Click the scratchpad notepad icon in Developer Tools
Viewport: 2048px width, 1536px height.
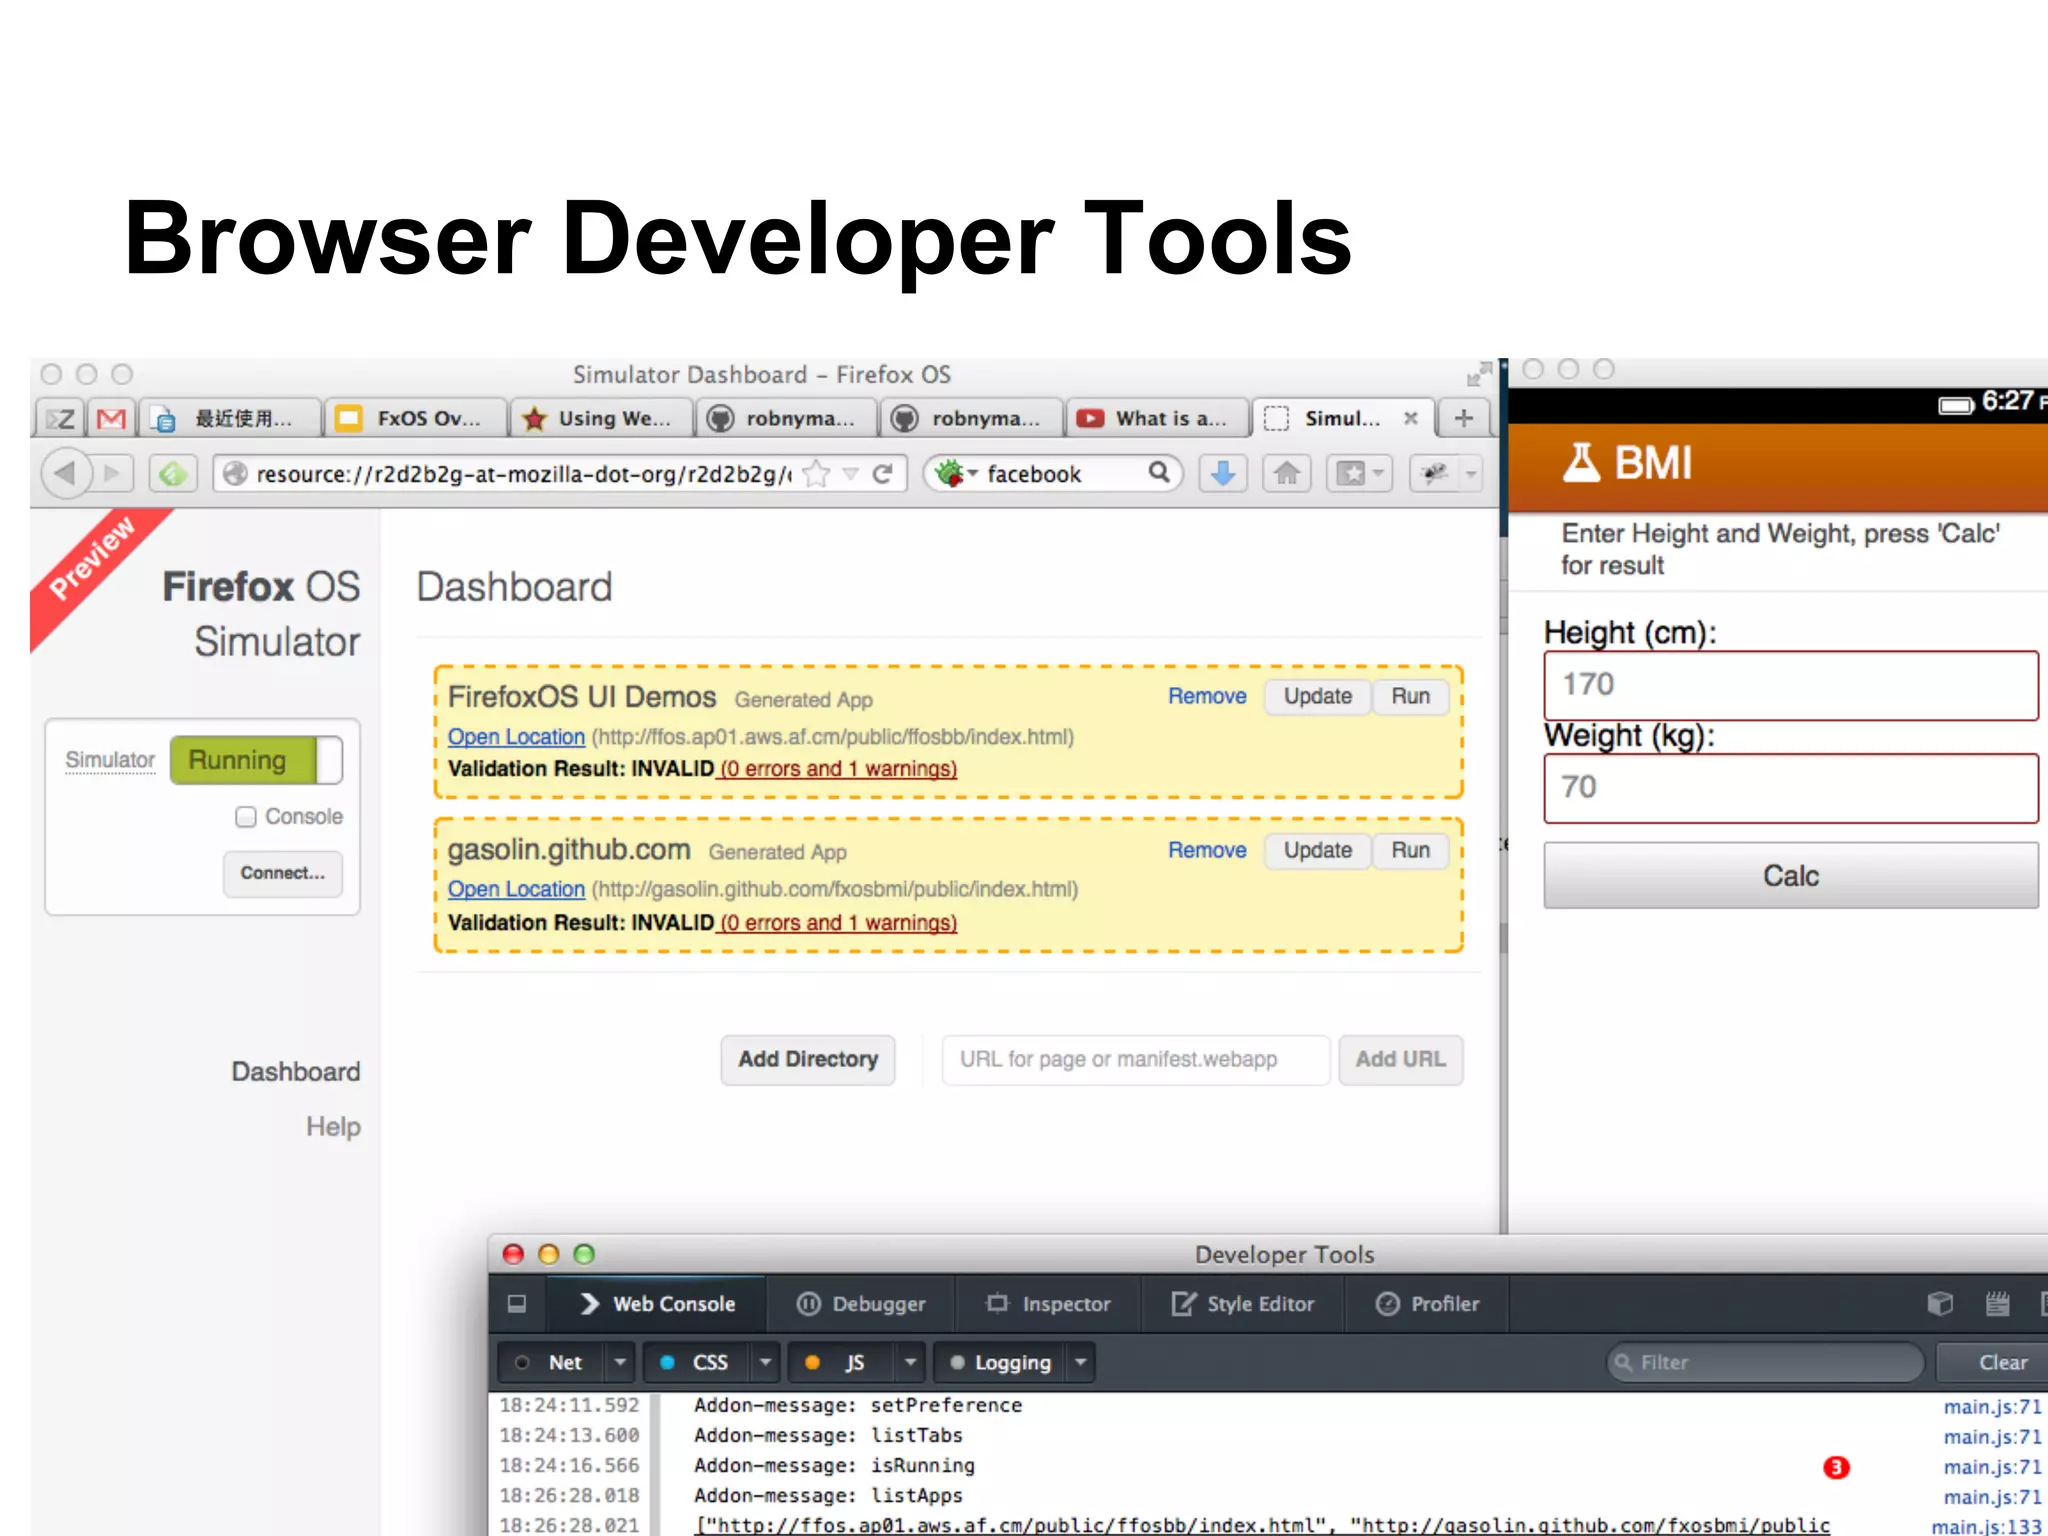point(1997,1303)
